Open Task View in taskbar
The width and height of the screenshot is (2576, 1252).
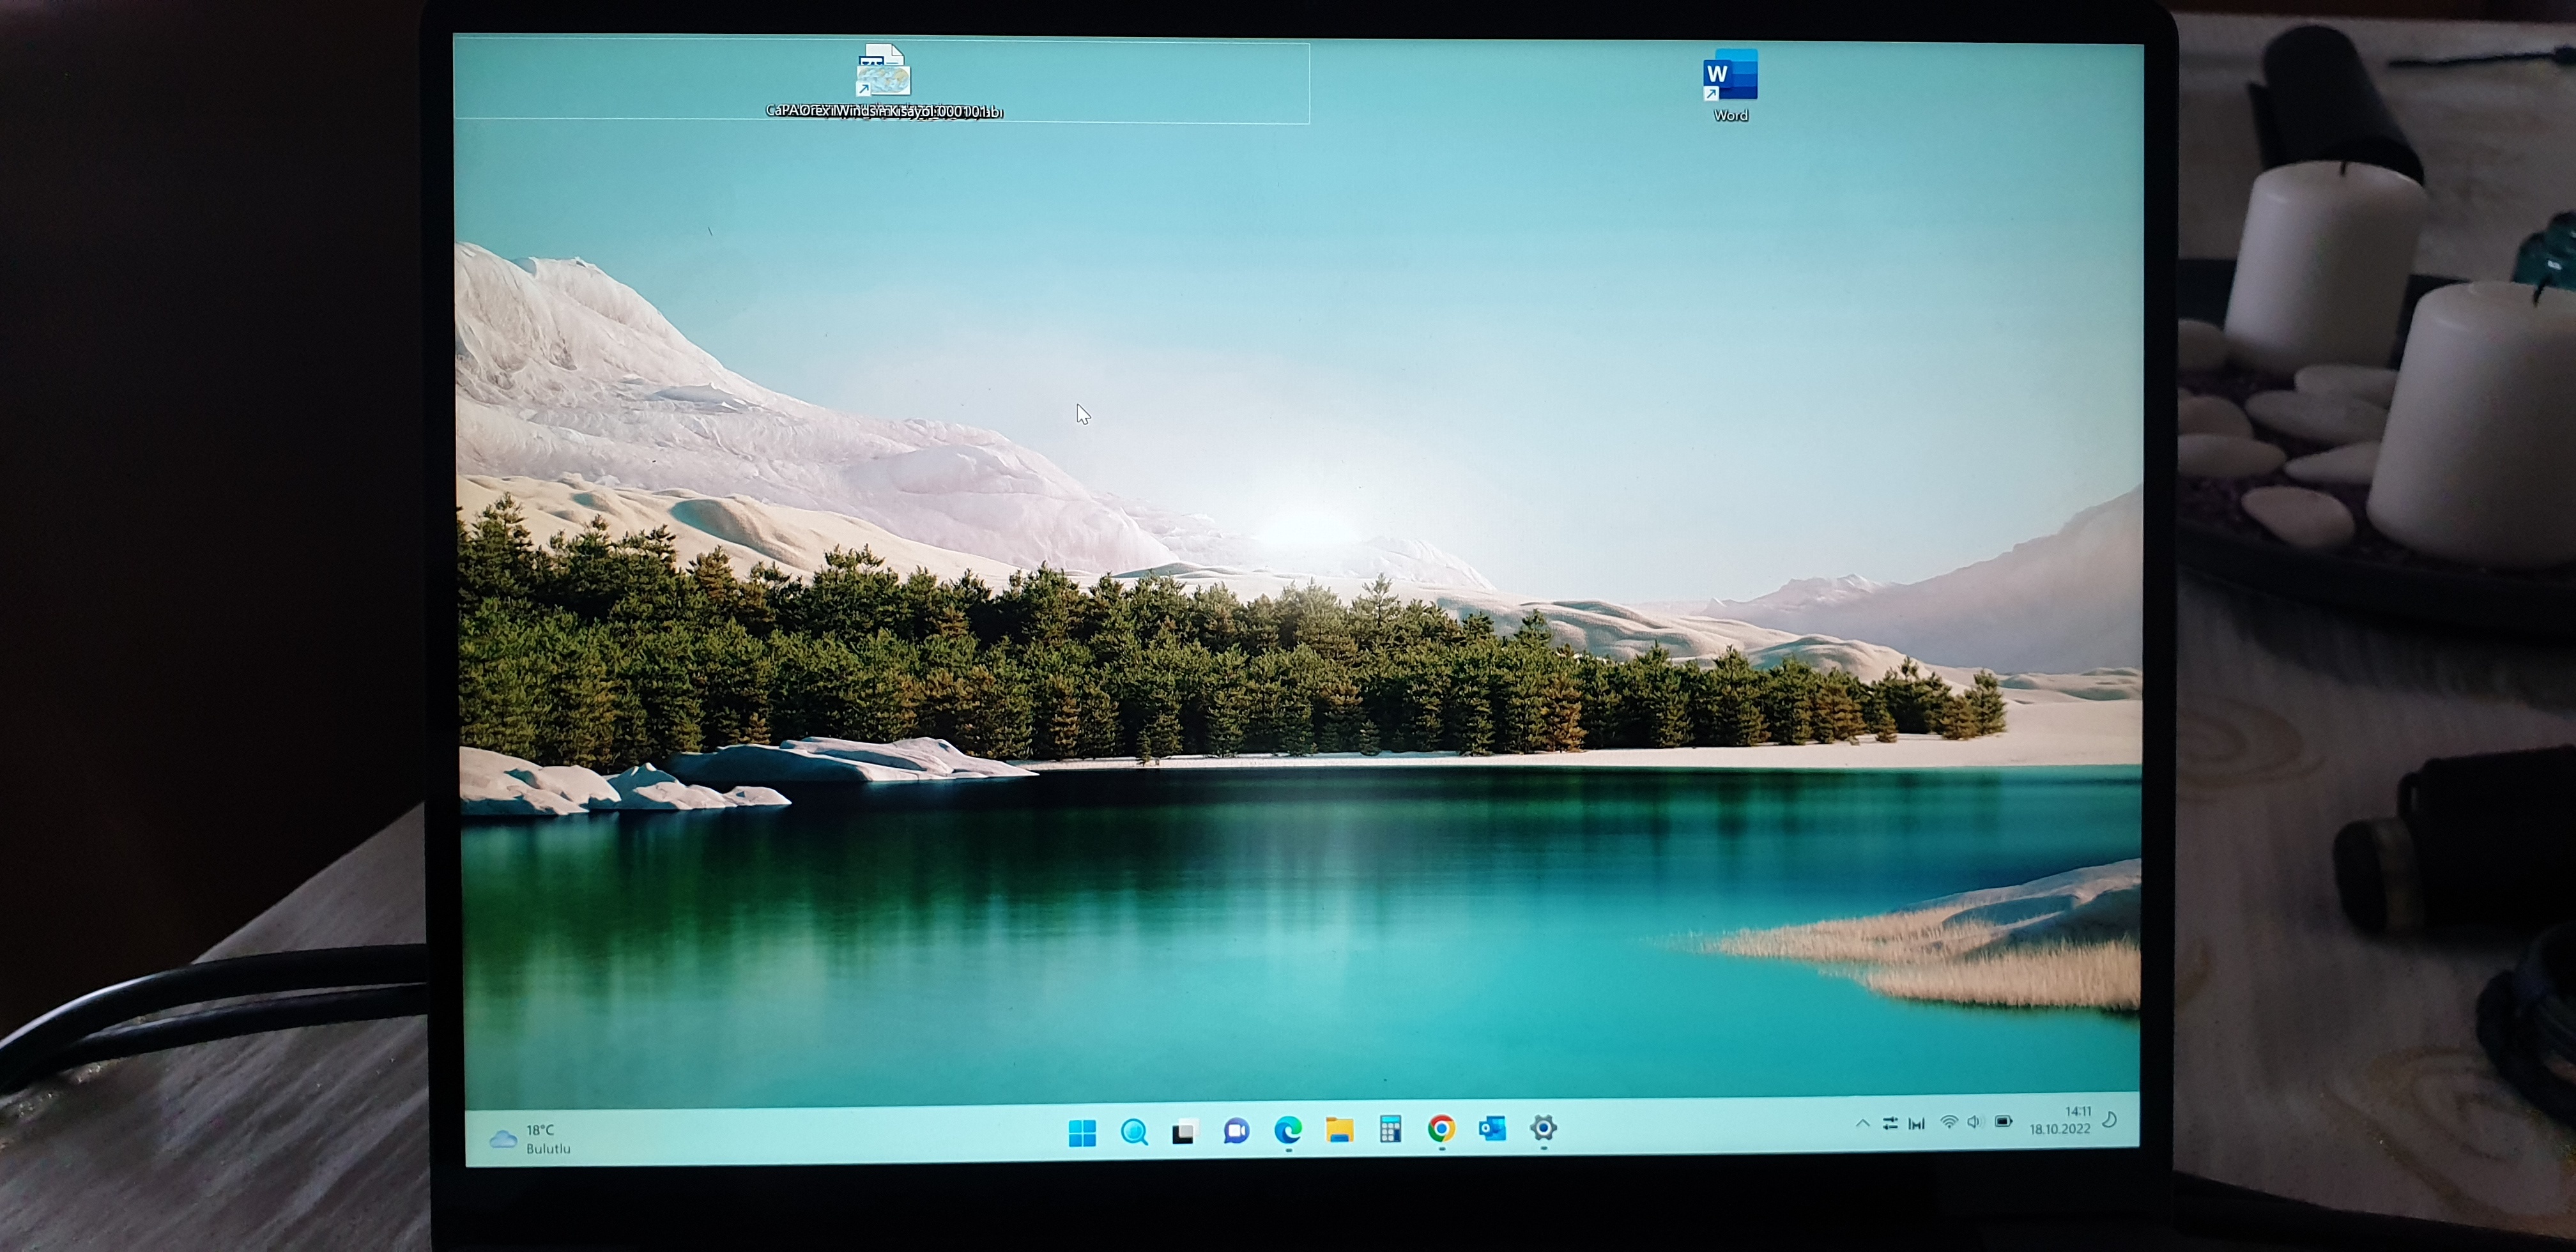click(x=1185, y=1132)
